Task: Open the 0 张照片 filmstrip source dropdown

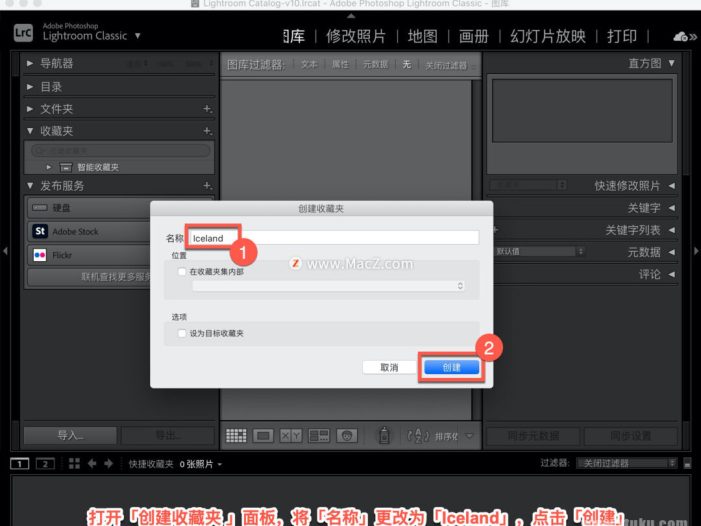Action: [x=201, y=464]
